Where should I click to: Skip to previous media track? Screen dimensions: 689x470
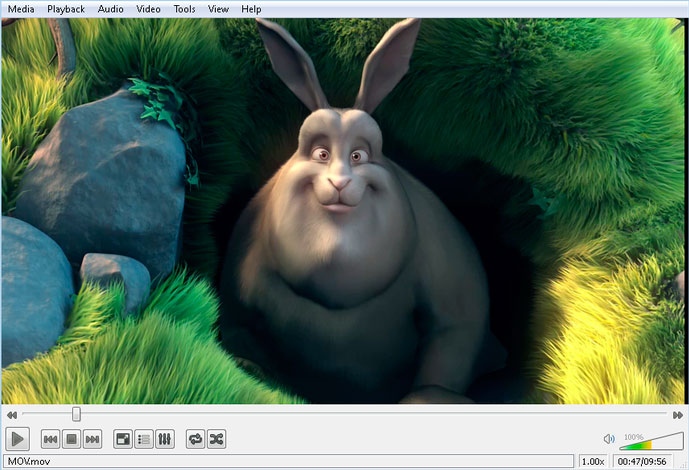pyautogui.click(x=51, y=439)
